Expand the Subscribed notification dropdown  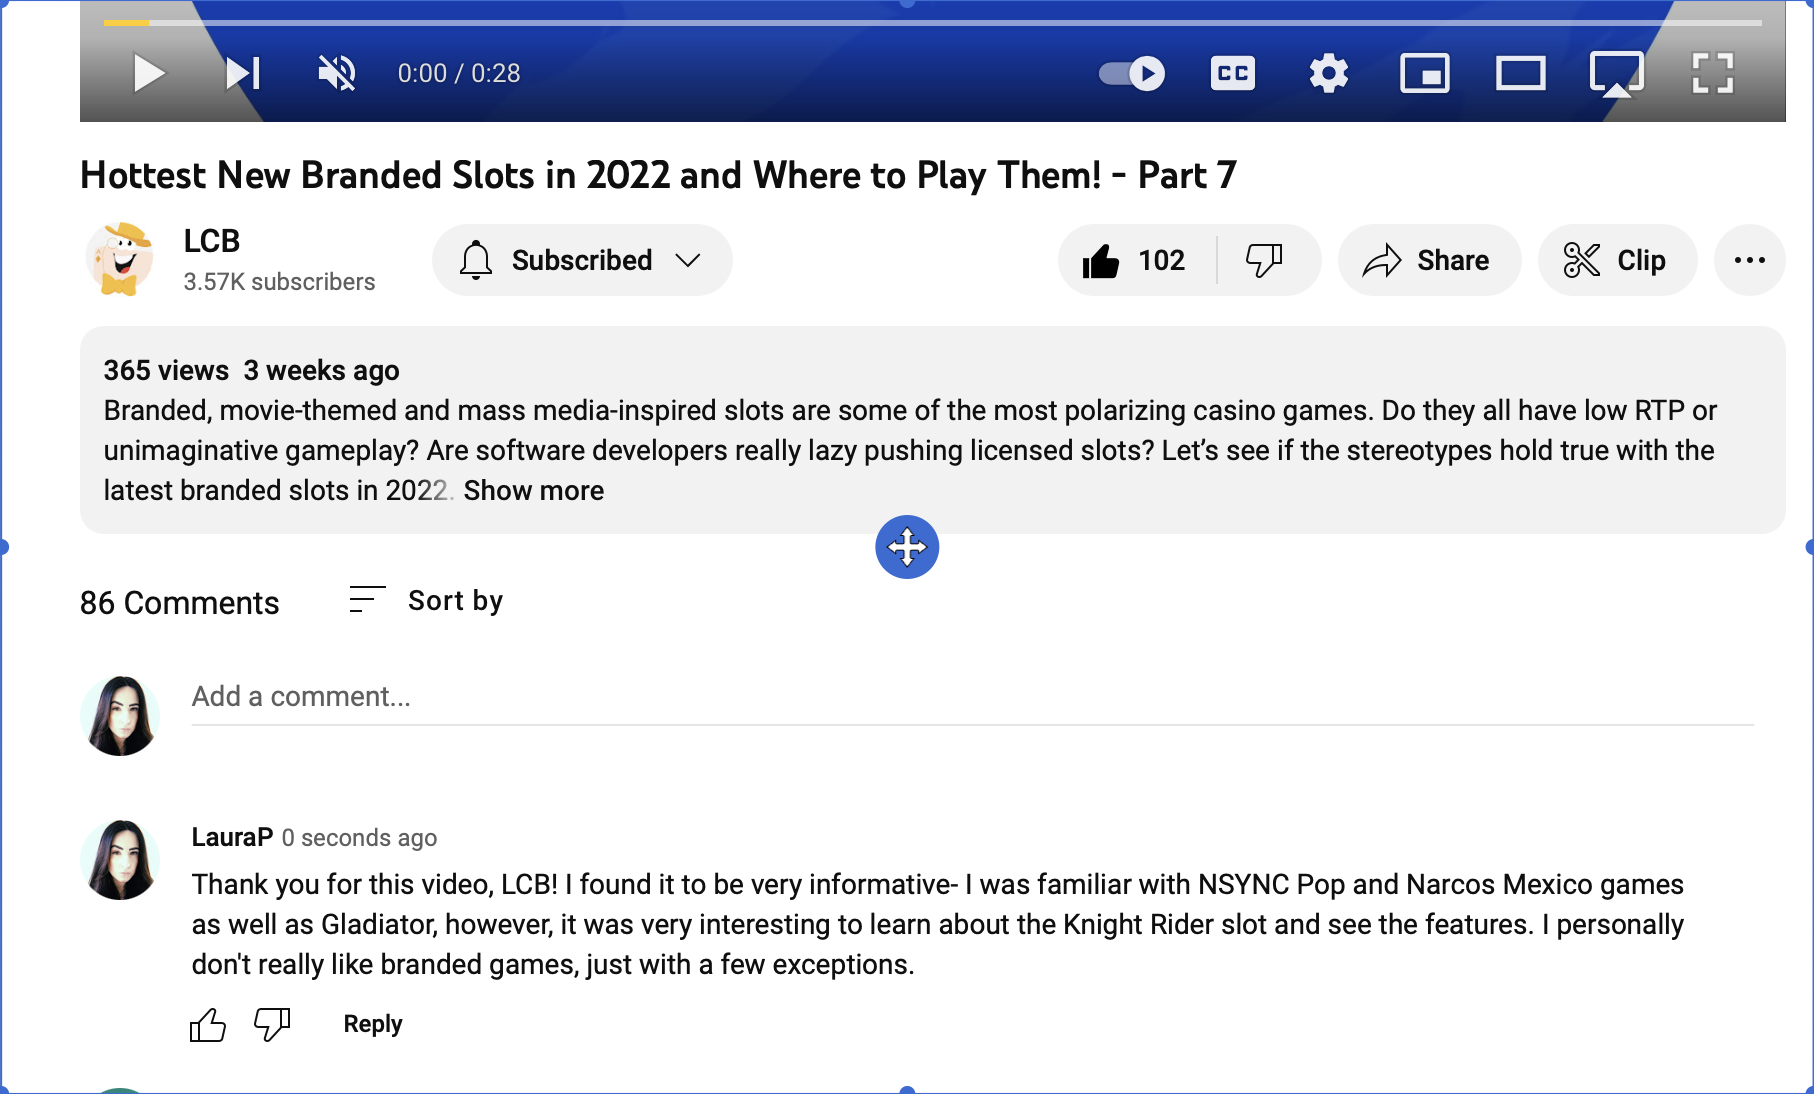click(x=582, y=260)
